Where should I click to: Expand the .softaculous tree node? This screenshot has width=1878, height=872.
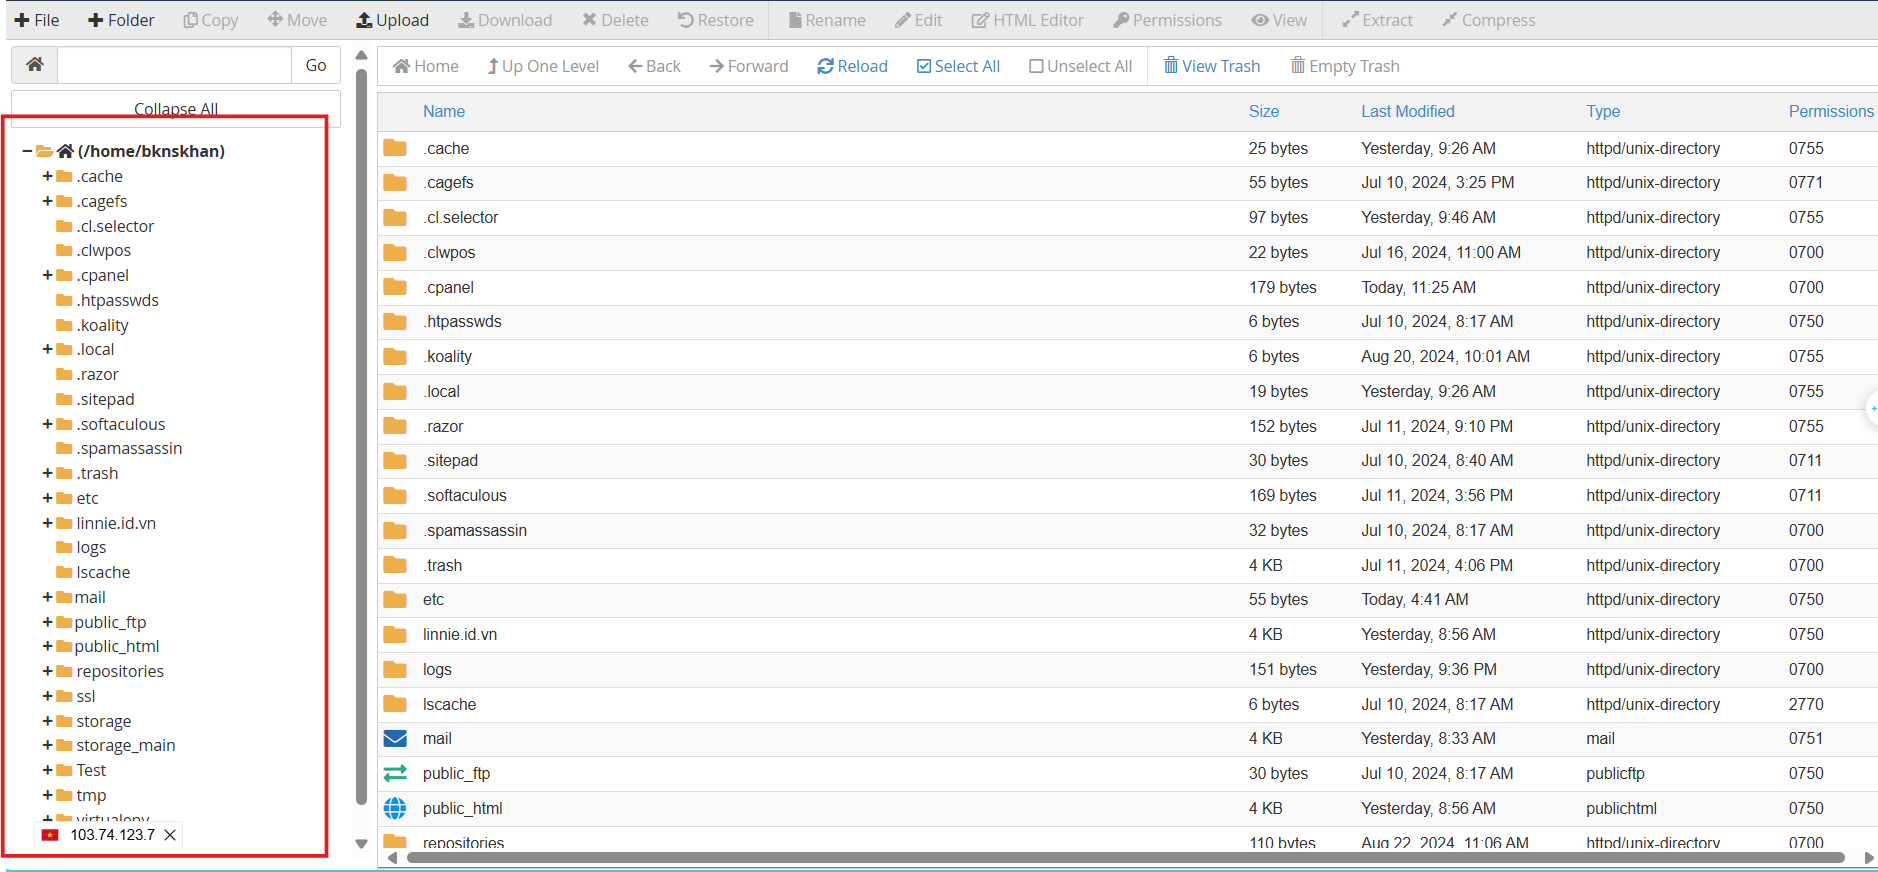[47, 424]
